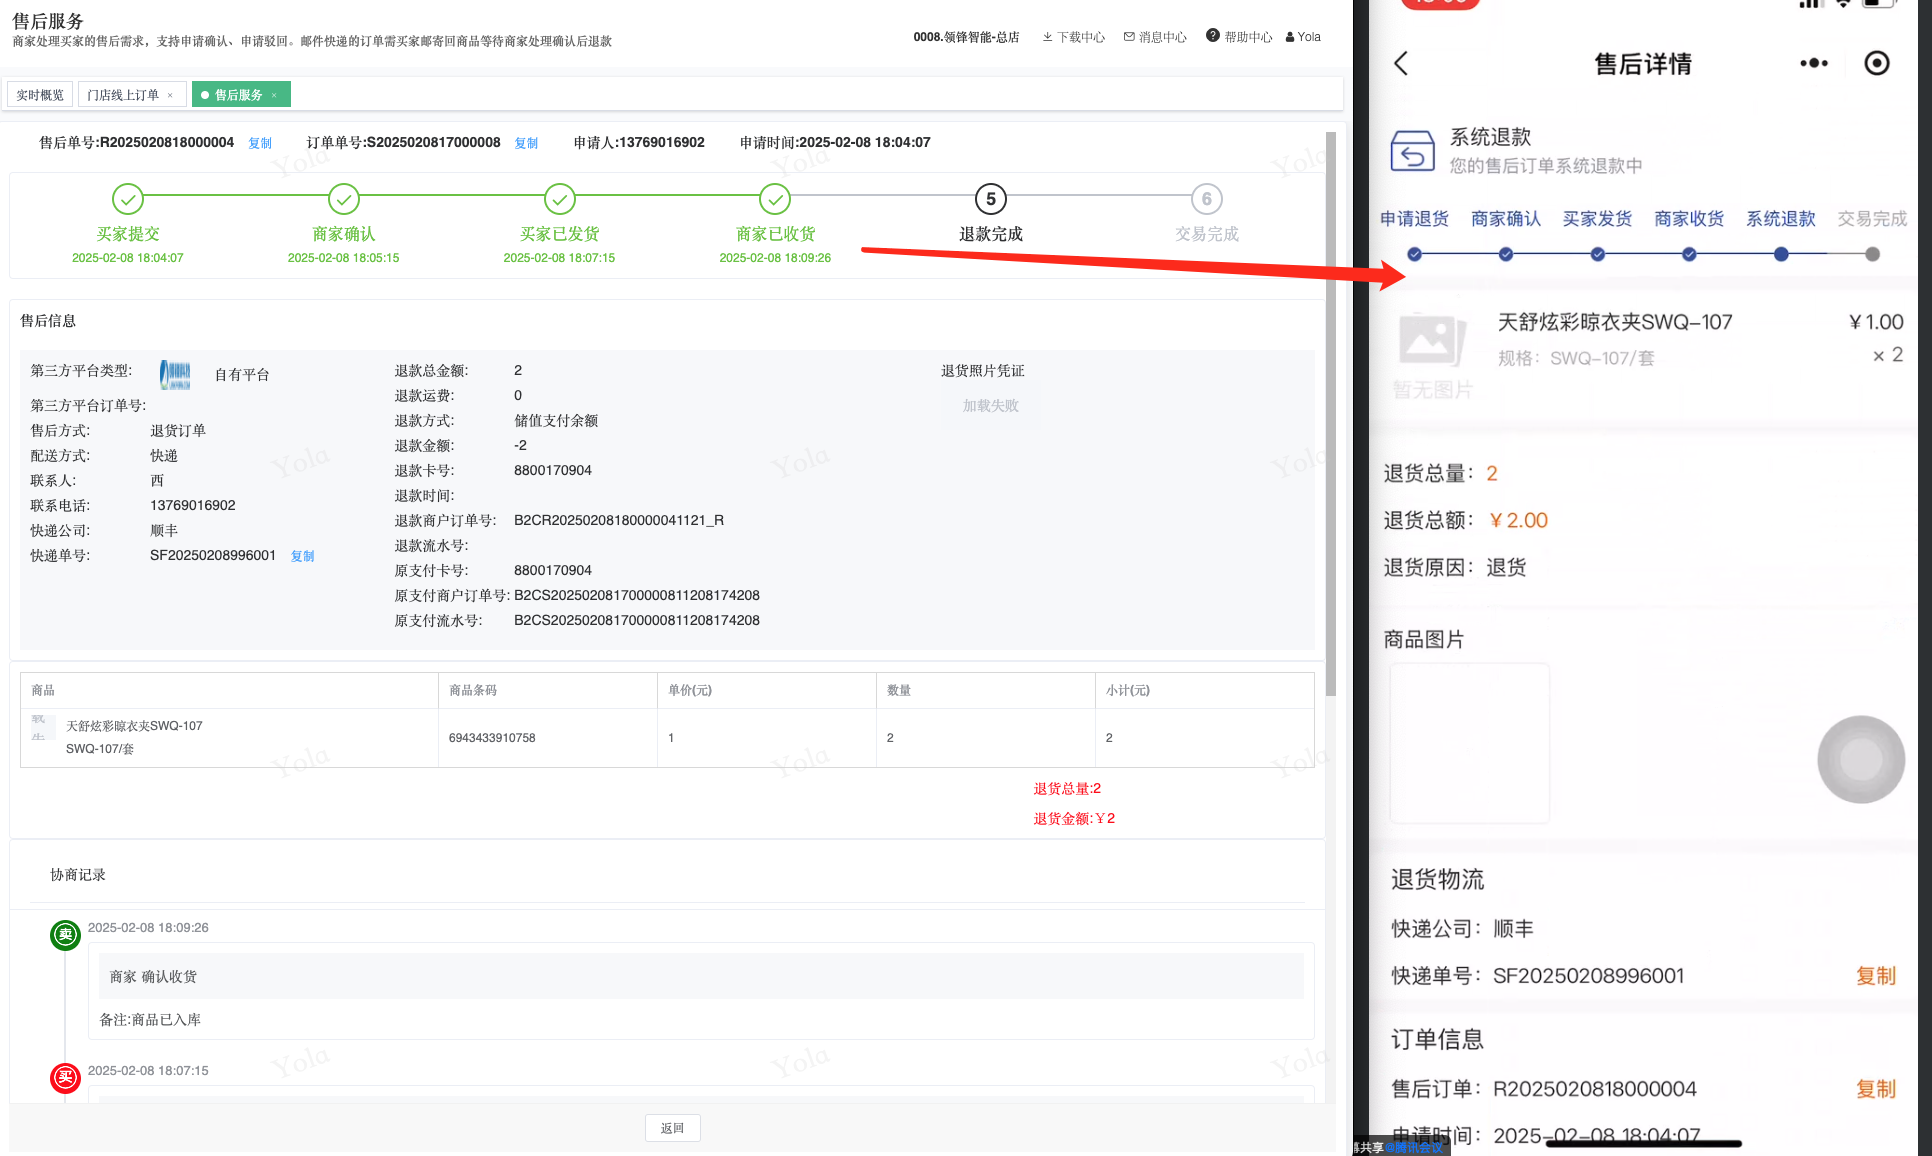The image size is (1932, 1156).
Task: Click the help center question icon
Action: click(x=1212, y=36)
